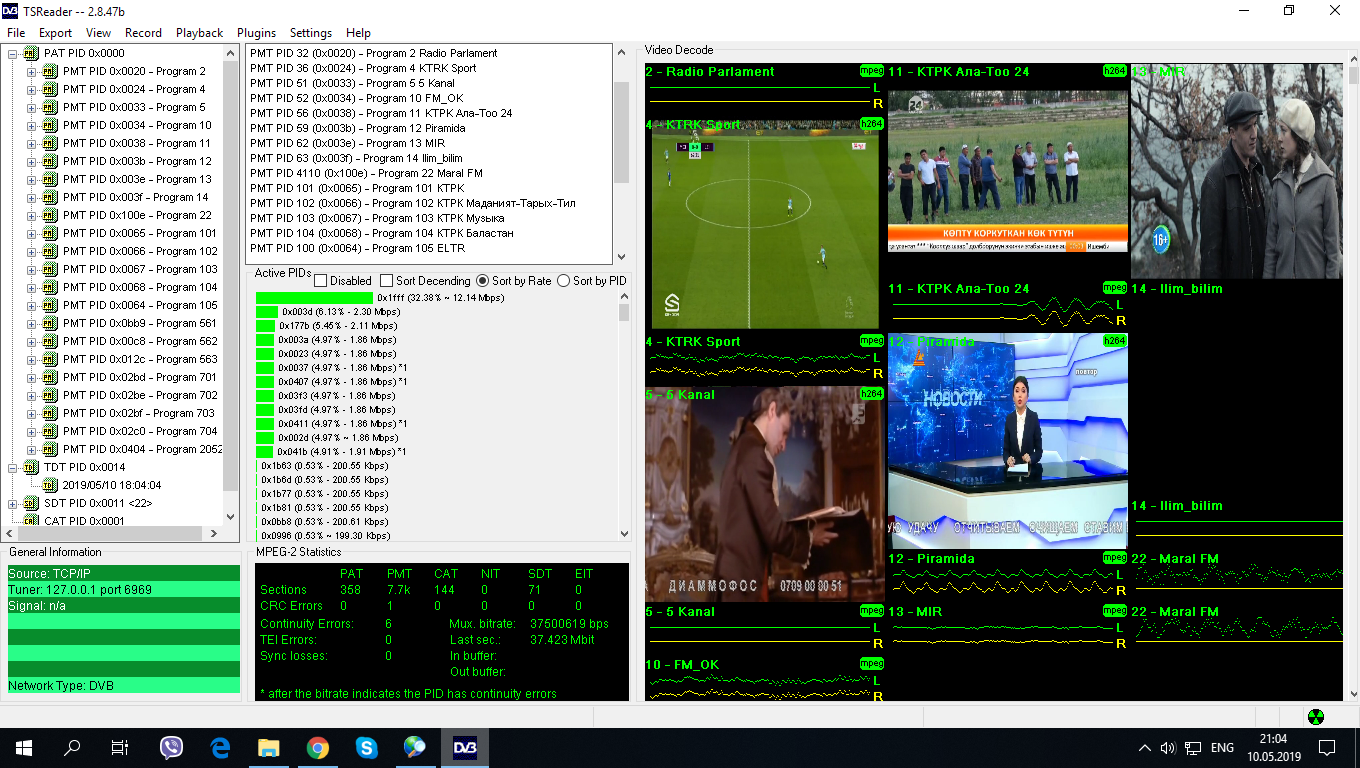
Task: Open the File menu
Action: pyautogui.click(x=16, y=33)
